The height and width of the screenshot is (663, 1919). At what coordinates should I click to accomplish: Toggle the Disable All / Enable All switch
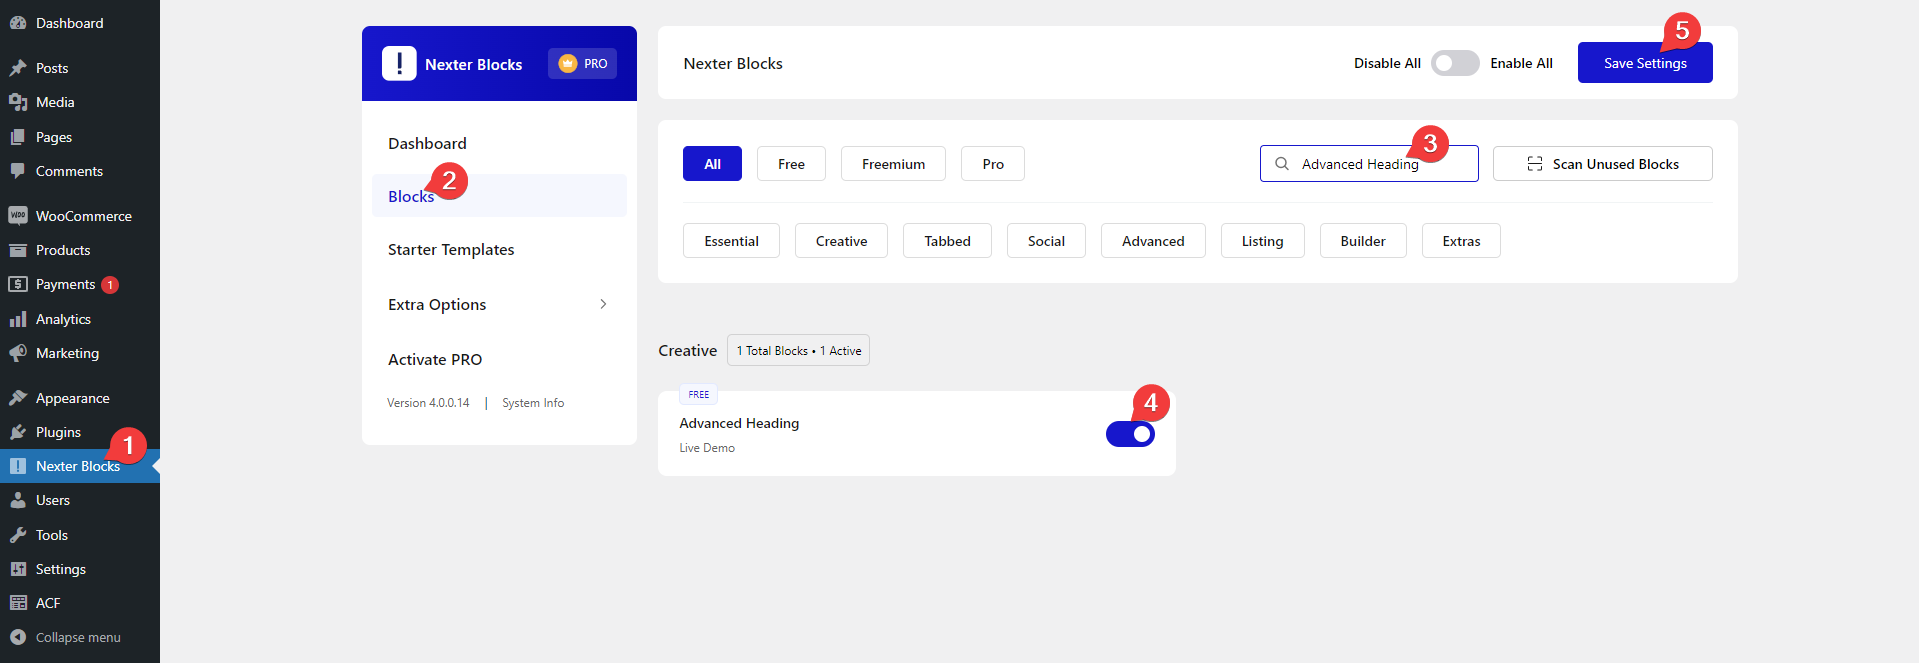[1454, 63]
